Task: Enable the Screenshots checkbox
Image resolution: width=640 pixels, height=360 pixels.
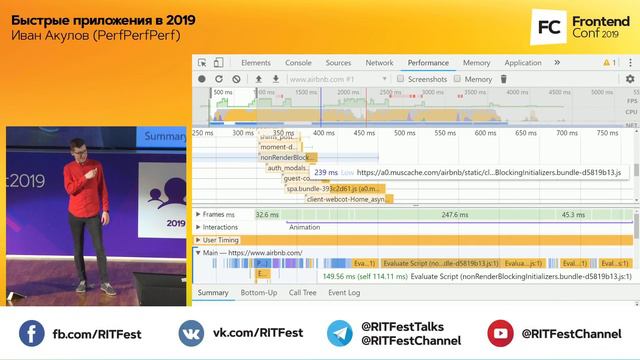Action: pos(400,78)
